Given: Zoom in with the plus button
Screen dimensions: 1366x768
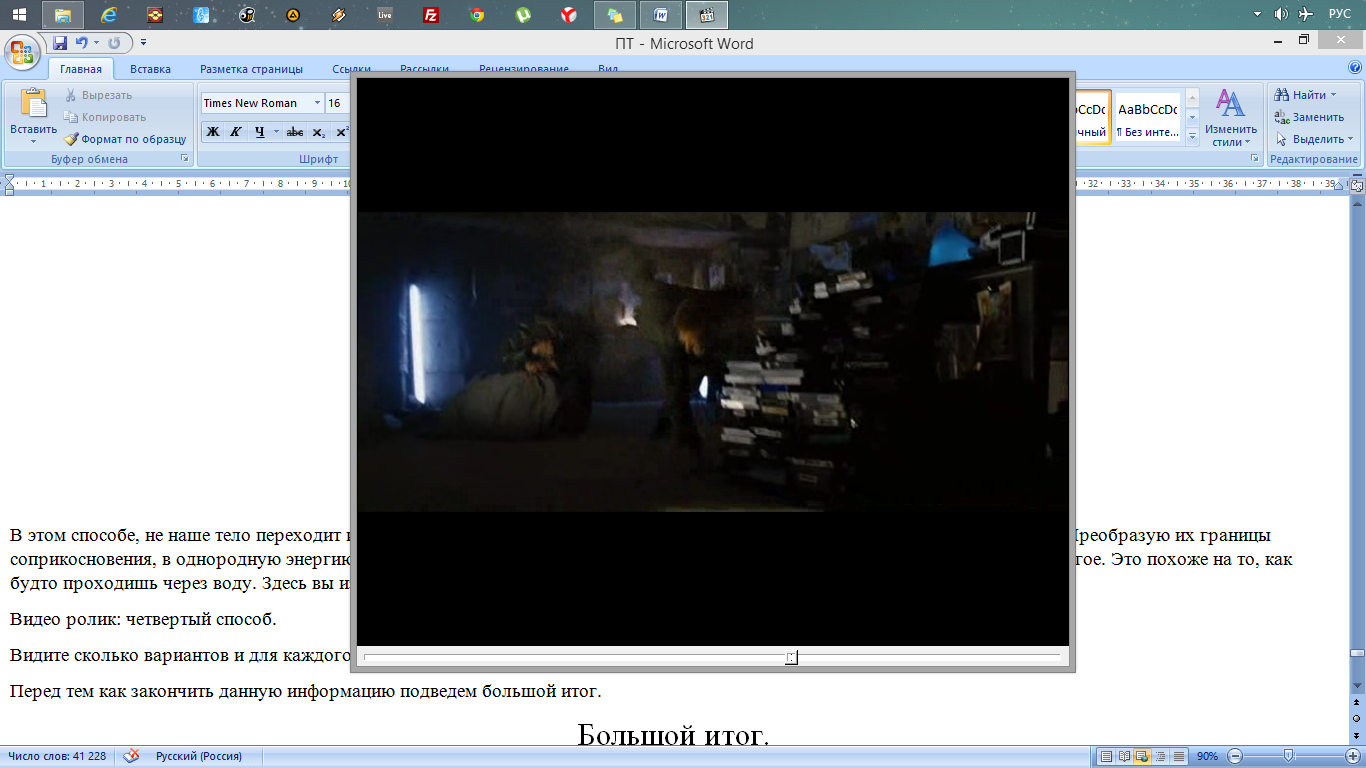Looking at the screenshot, I should point(1352,756).
